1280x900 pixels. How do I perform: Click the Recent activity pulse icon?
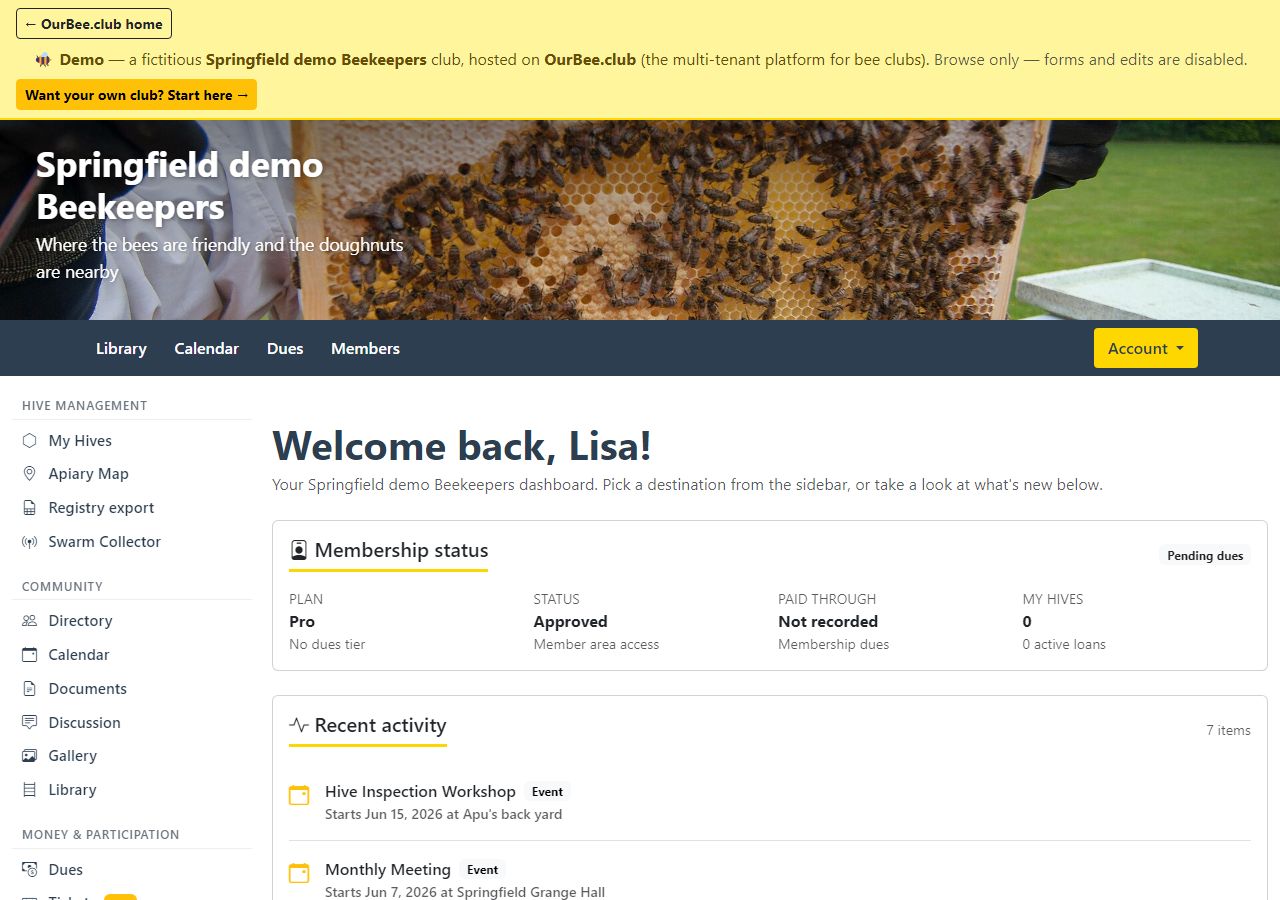tap(298, 725)
